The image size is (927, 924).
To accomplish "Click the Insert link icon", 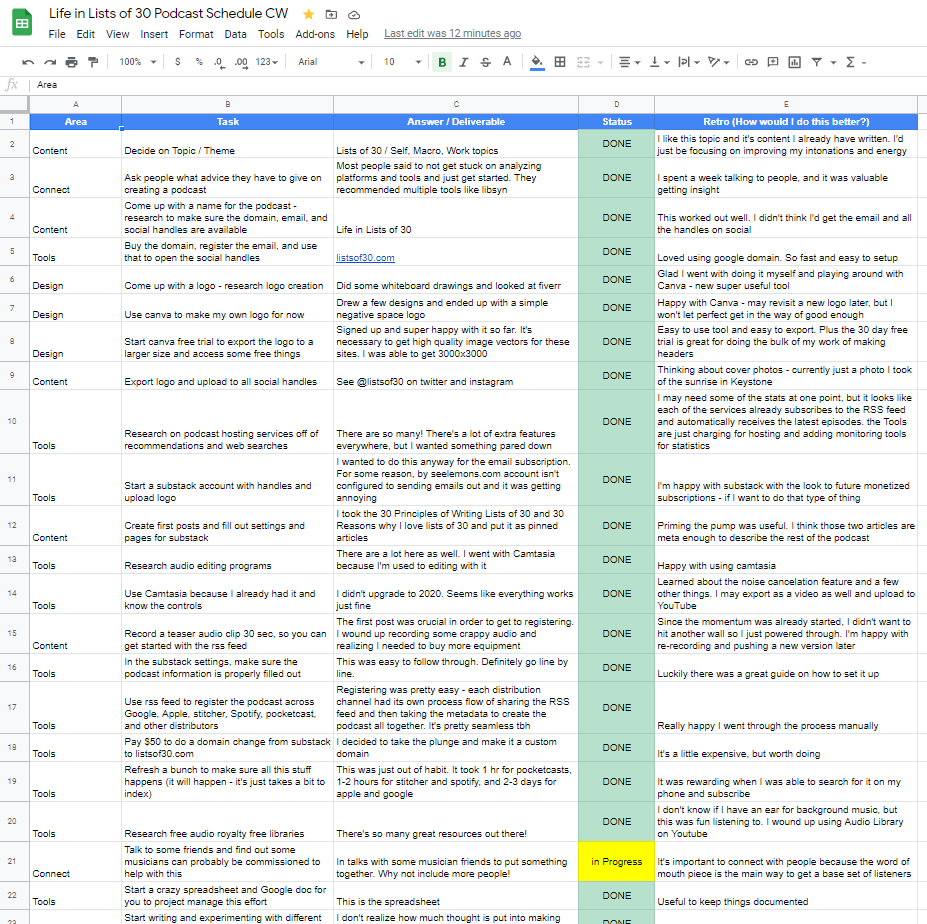I will coord(751,62).
